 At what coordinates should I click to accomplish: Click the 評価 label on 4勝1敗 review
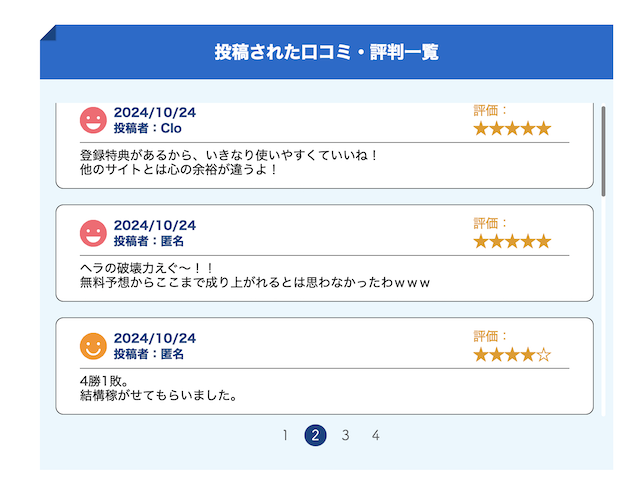(490, 336)
